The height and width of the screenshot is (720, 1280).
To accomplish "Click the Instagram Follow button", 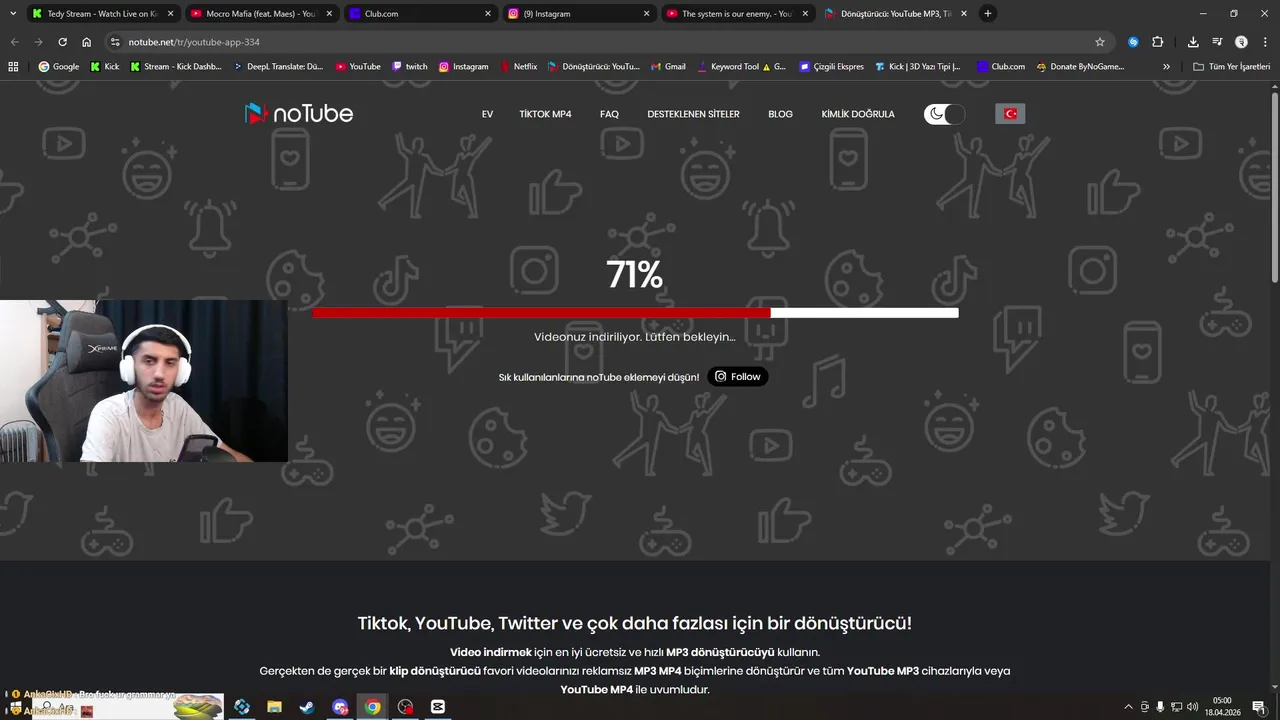I will click(x=738, y=376).
